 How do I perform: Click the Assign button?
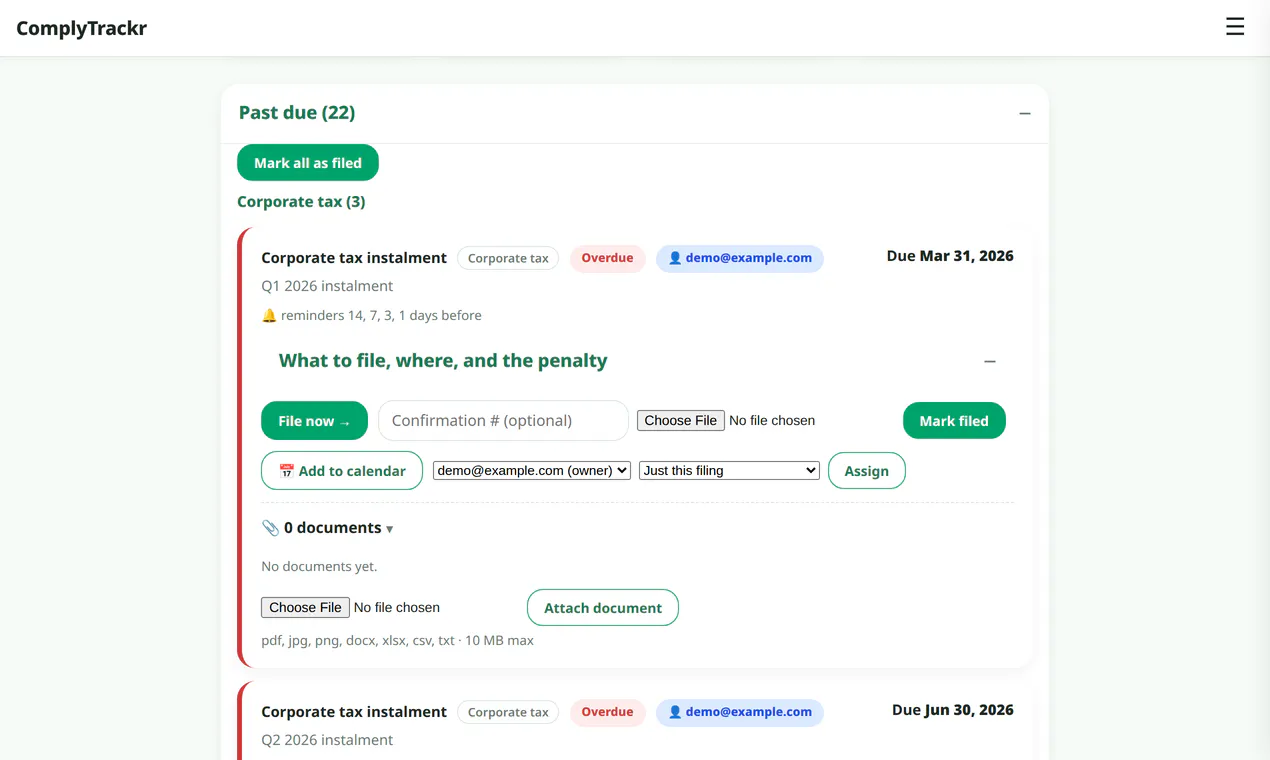[x=867, y=471]
